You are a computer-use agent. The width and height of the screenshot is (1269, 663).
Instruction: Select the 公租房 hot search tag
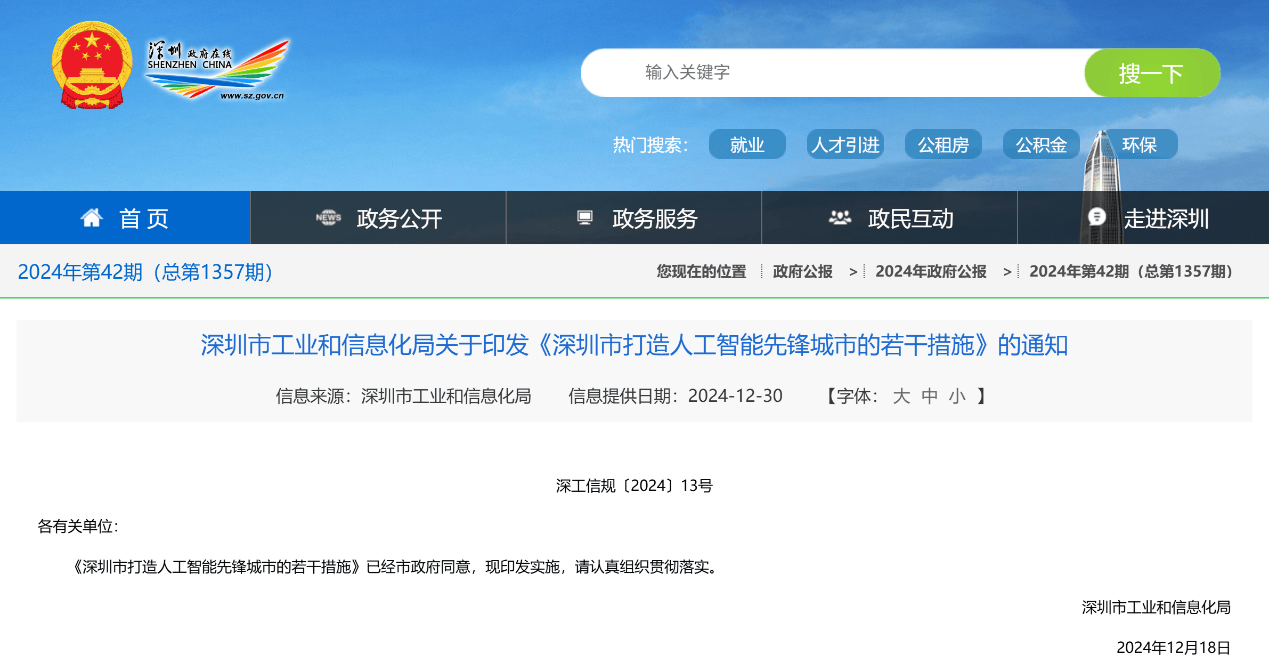943,145
